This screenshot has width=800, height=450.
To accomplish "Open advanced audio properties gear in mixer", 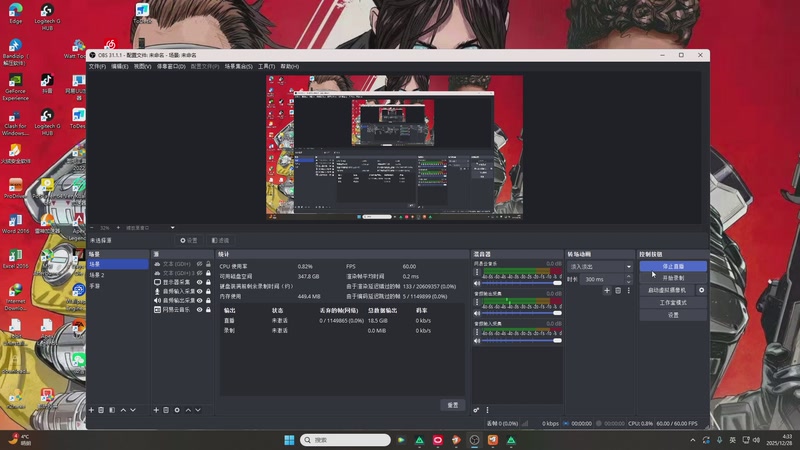I will 476,410.
